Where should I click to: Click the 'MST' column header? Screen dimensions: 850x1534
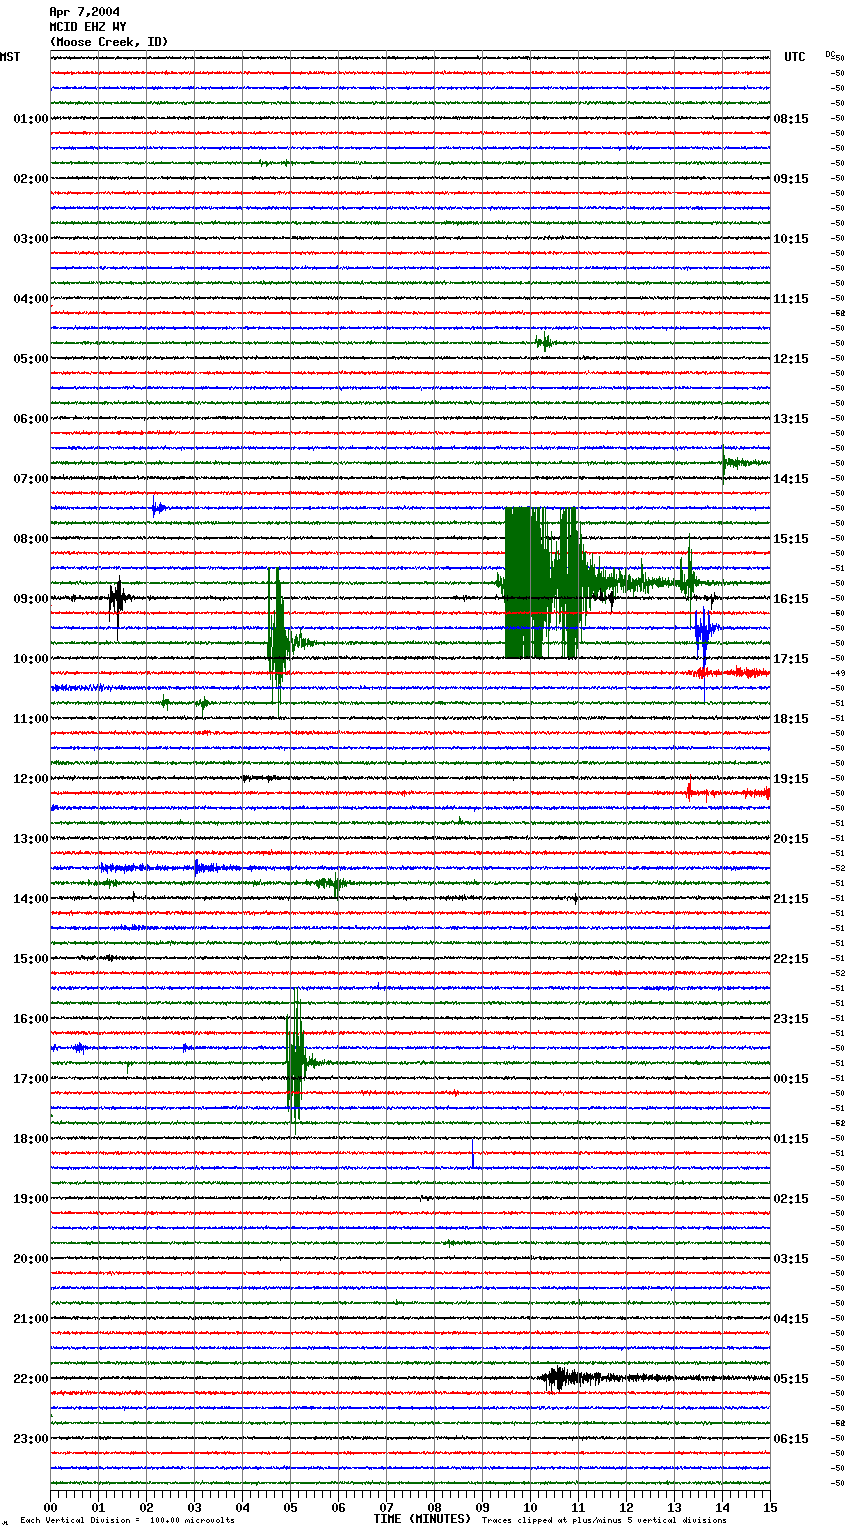pyautogui.click(x=10, y=57)
